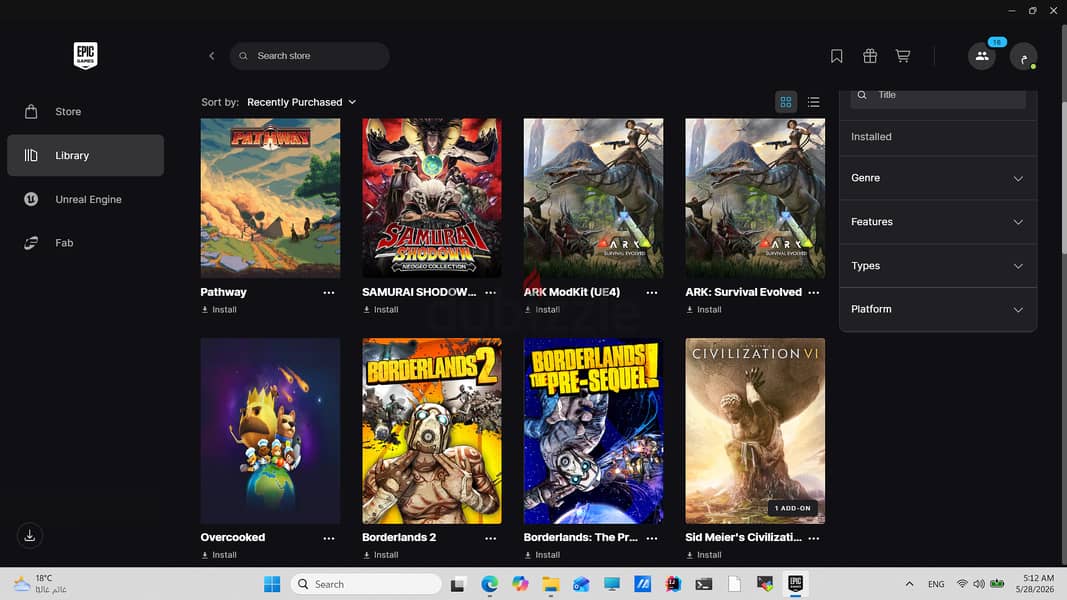Image resolution: width=1067 pixels, height=600 pixels.
Task: Open more options for SAMURAI SHODOWN
Action: pos(490,293)
